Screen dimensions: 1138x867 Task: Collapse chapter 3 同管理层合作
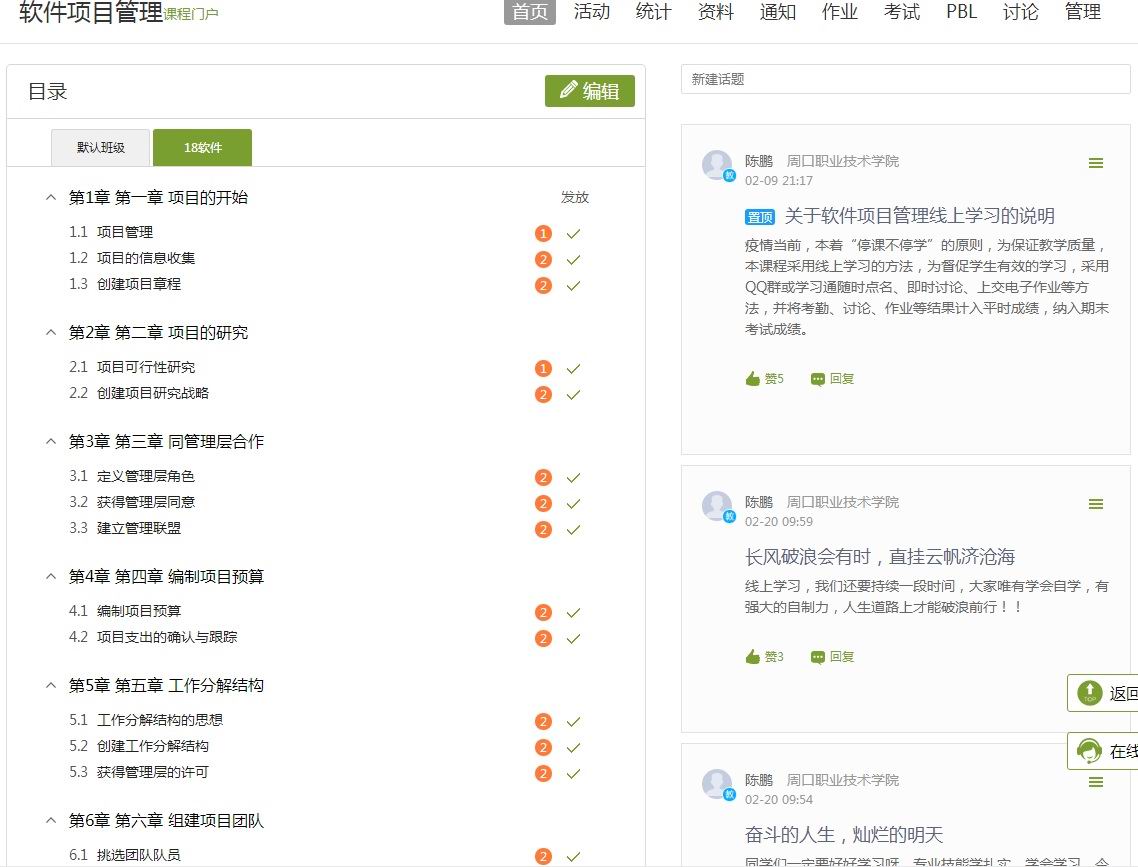click(51, 442)
